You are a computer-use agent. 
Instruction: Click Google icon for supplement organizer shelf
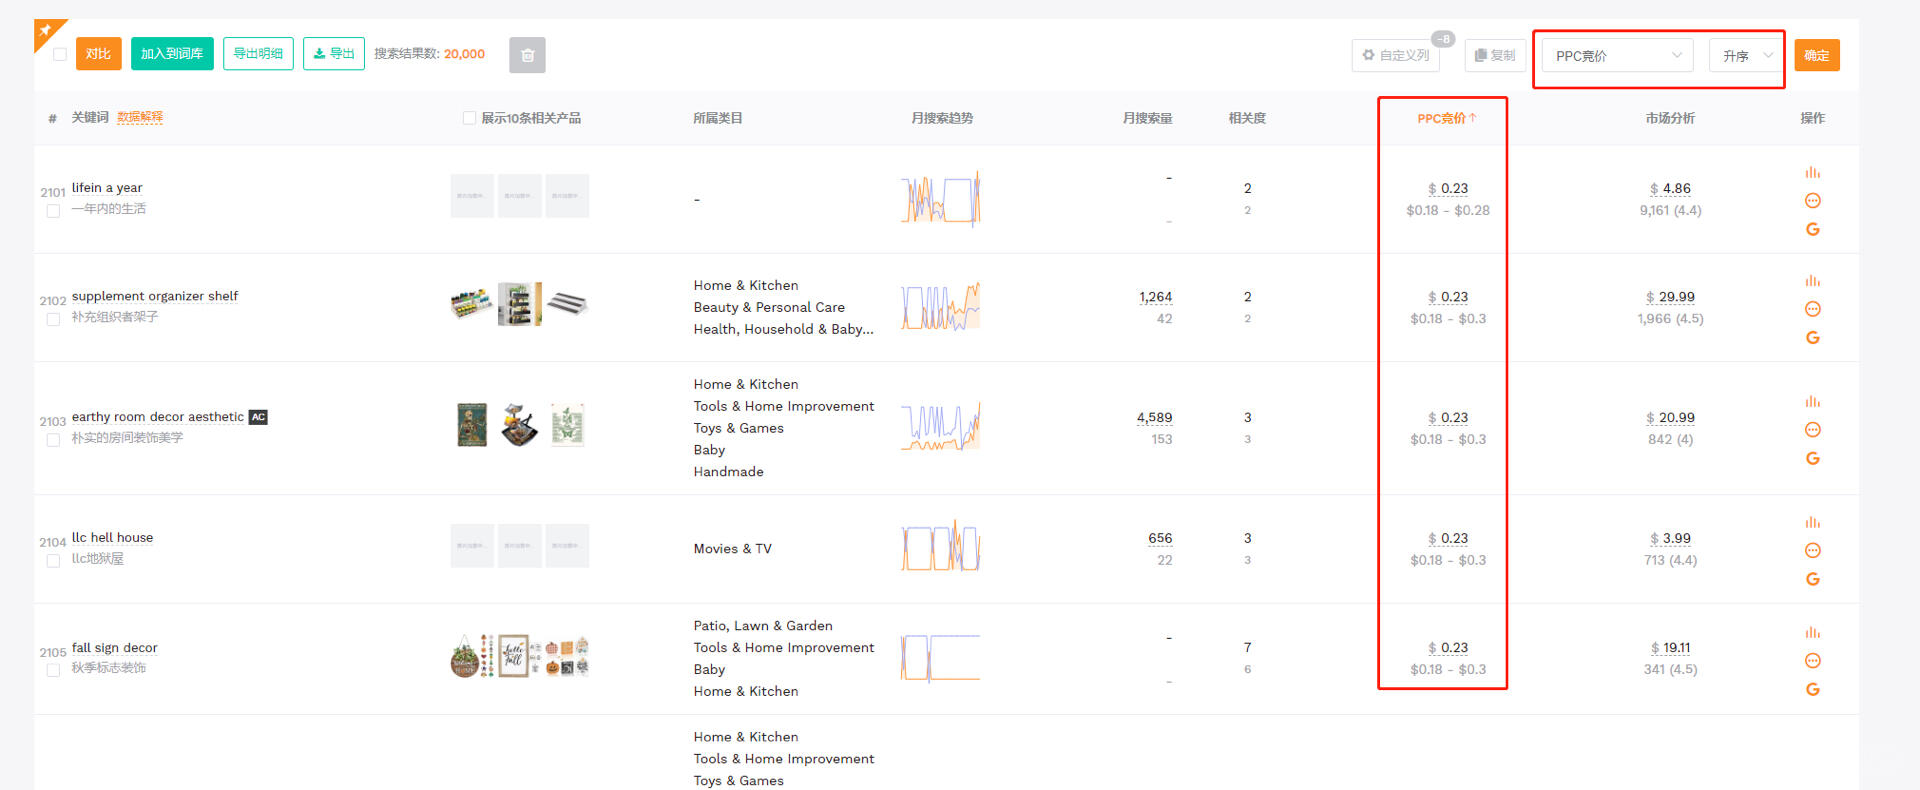(1812, 338)
